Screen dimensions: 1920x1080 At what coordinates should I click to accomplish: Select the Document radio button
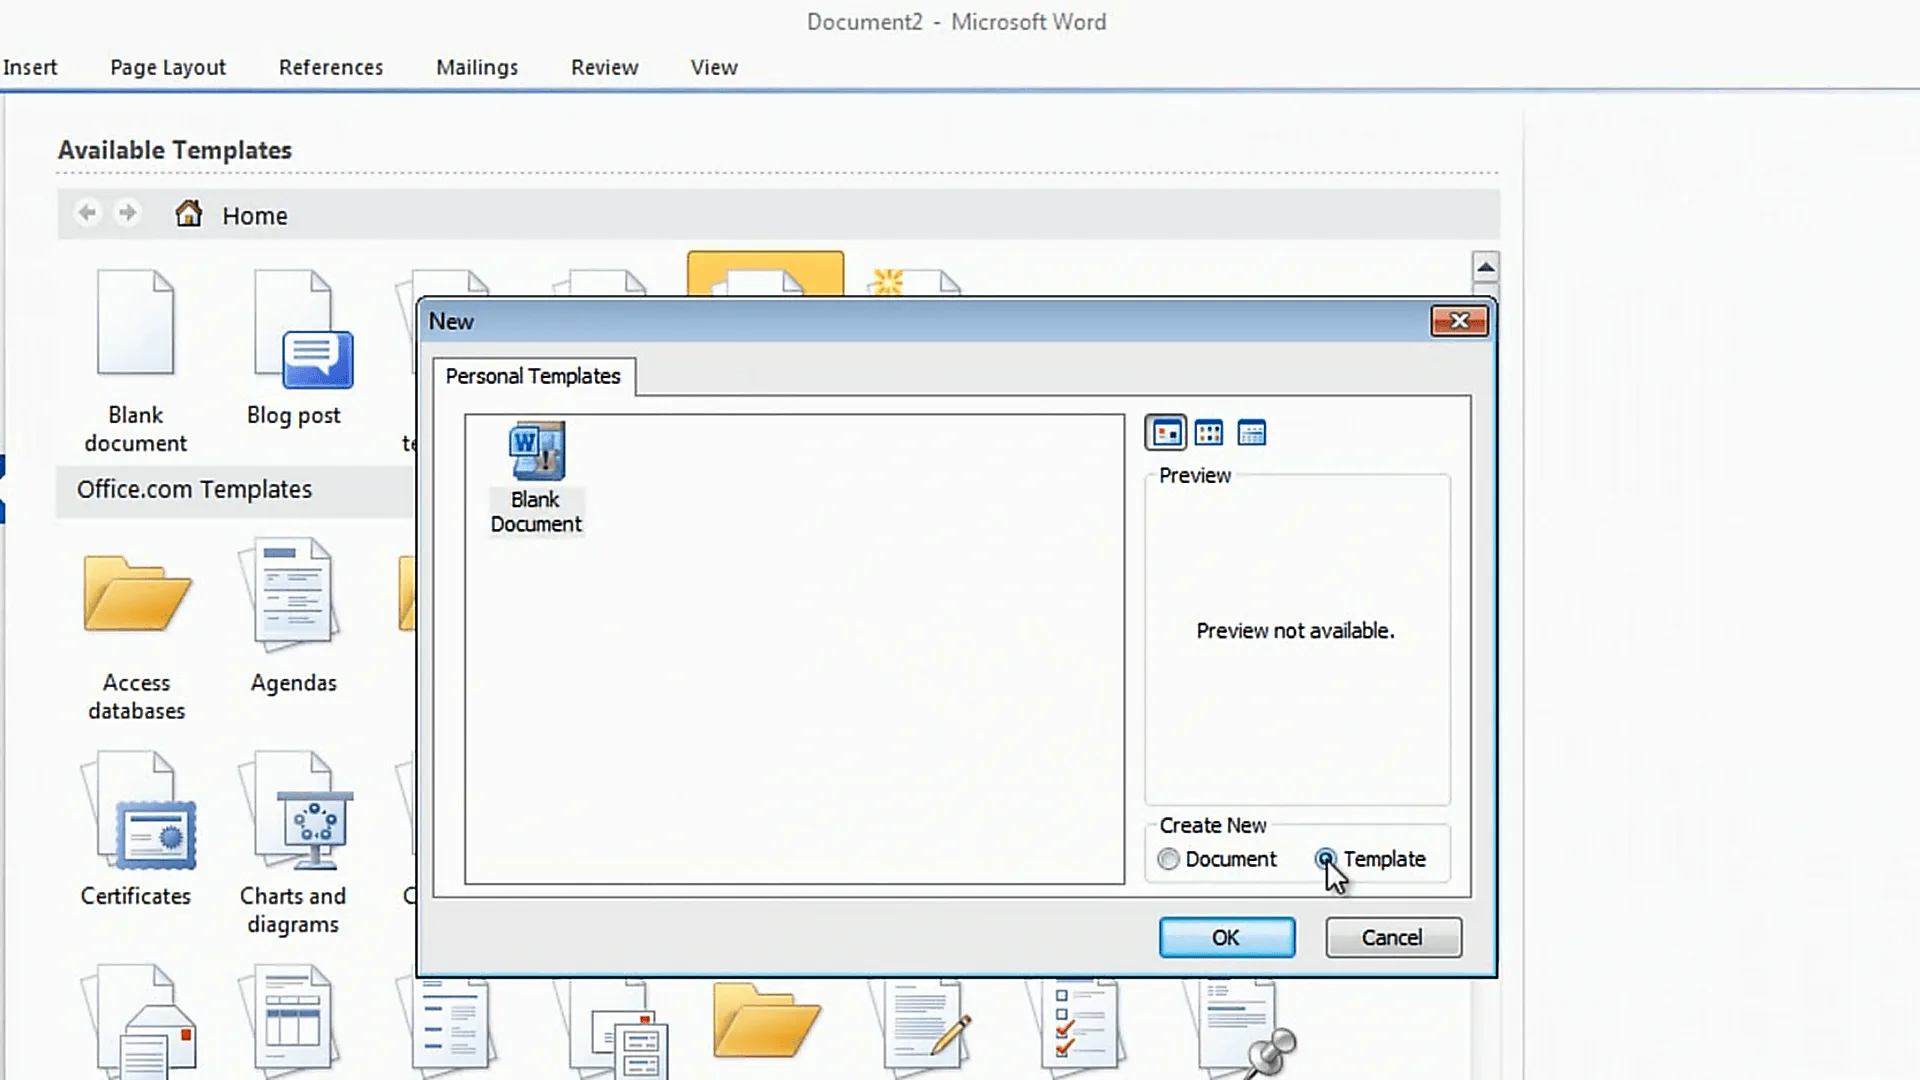(1168, 859)
